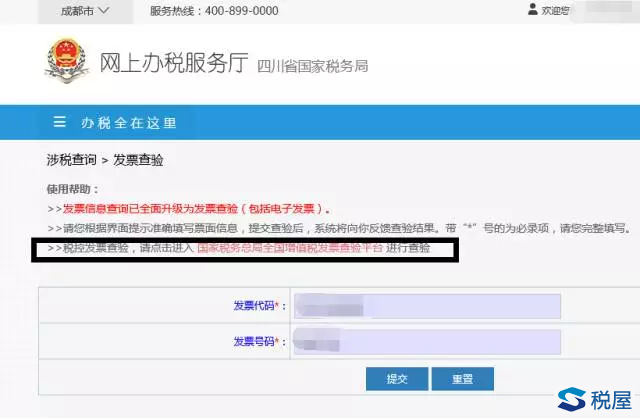Open the 成都市 city dropdown
Screen dimensions: 640x418
point(85,11)
